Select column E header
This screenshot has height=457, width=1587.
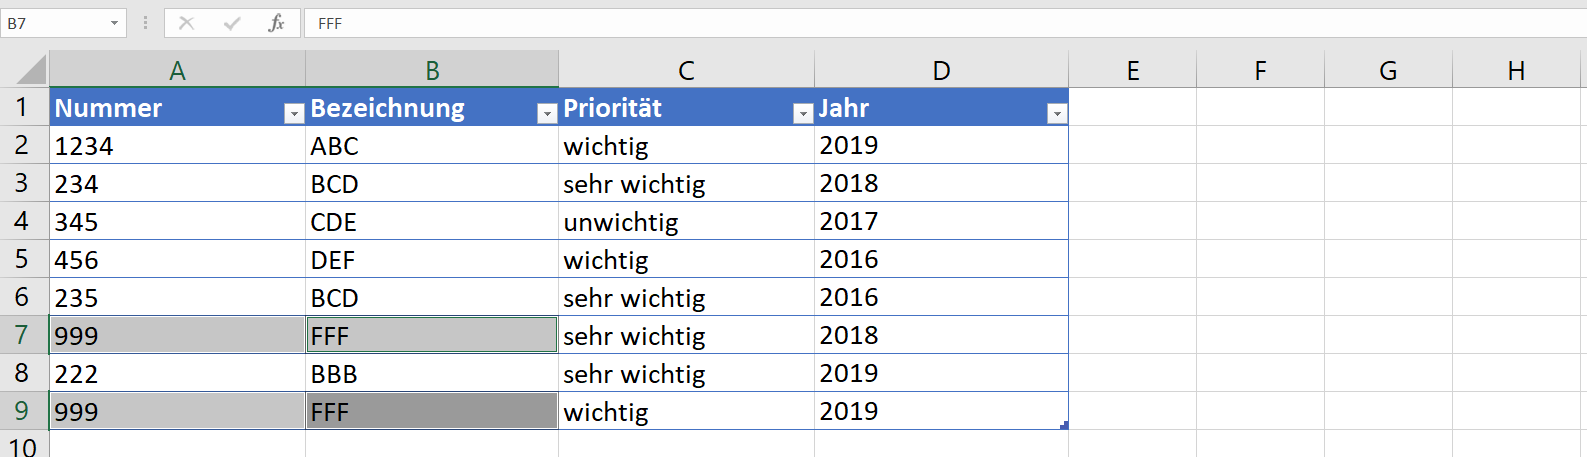tap(1133, 70)
